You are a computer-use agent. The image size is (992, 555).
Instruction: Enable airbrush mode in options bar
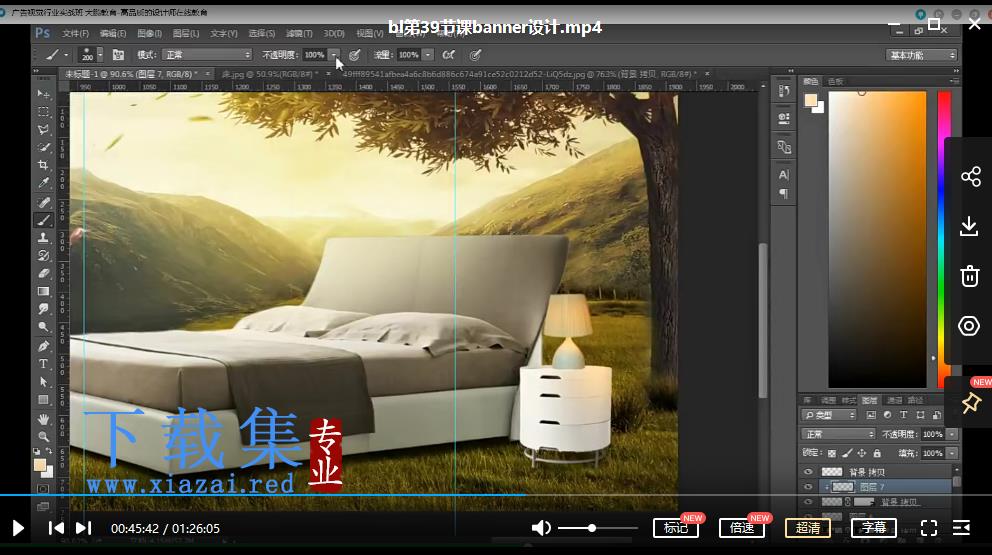coord(449,55)
